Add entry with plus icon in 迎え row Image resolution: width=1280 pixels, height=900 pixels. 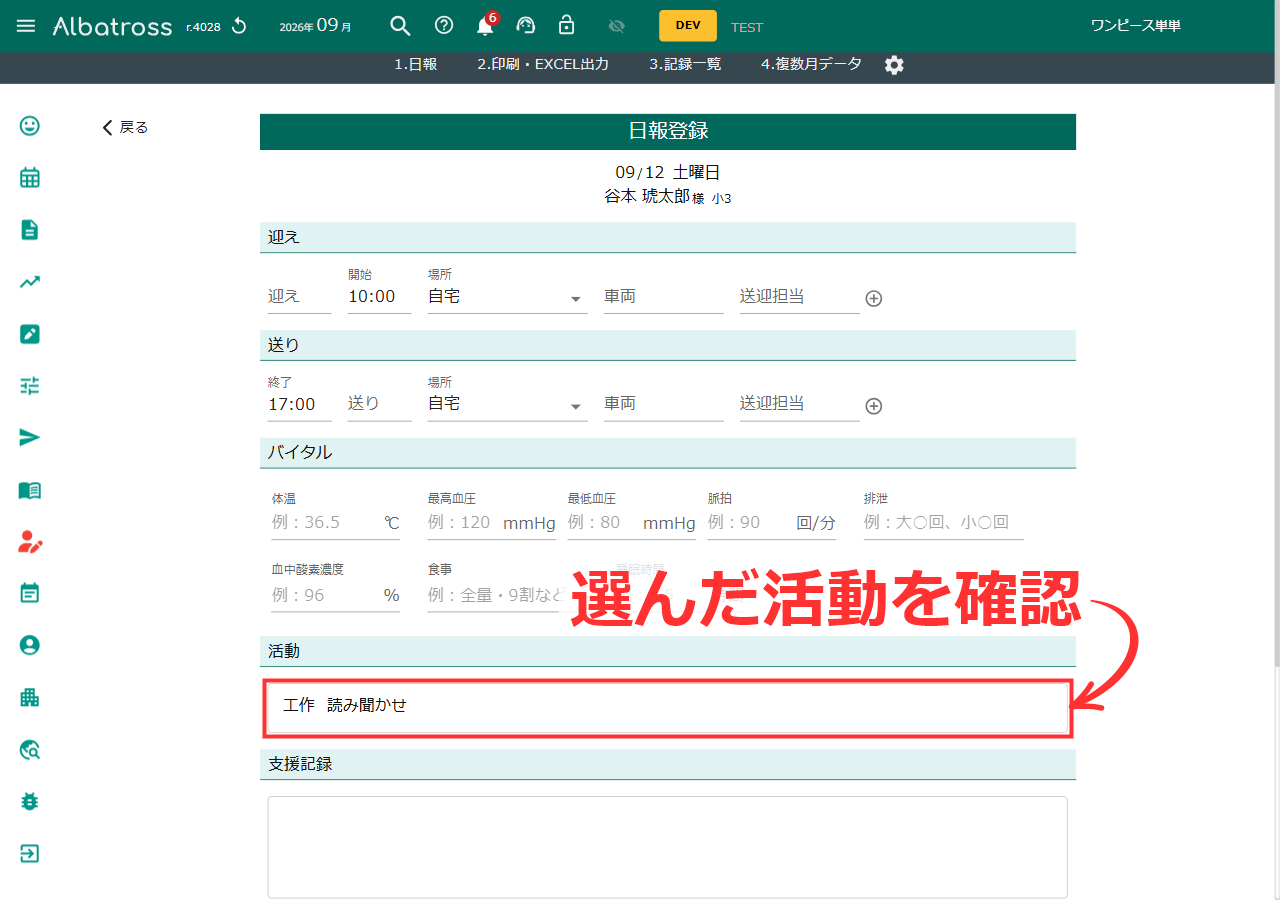click(x=874, y=298)
